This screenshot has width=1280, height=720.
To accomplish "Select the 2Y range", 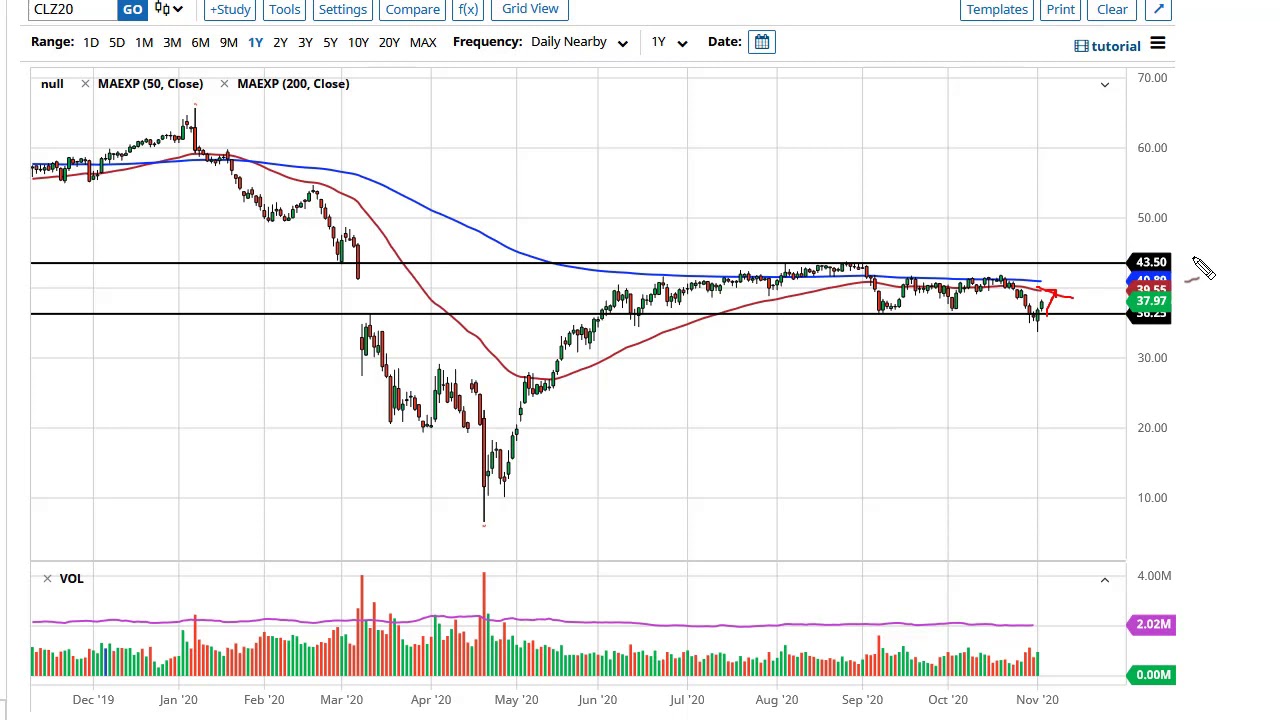I will (280, 42).
